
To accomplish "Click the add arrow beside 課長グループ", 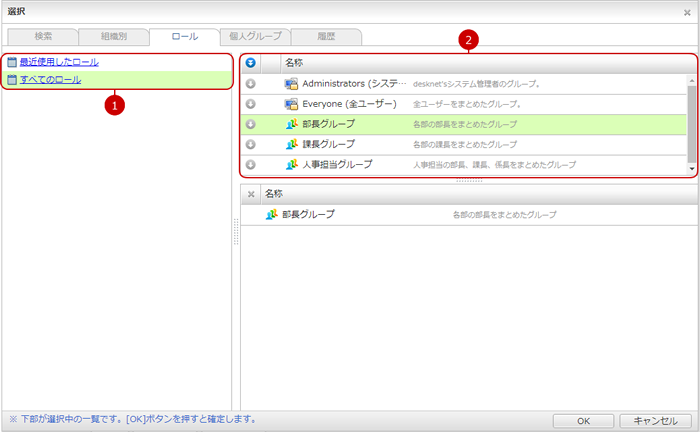I will tap(250, 144).
